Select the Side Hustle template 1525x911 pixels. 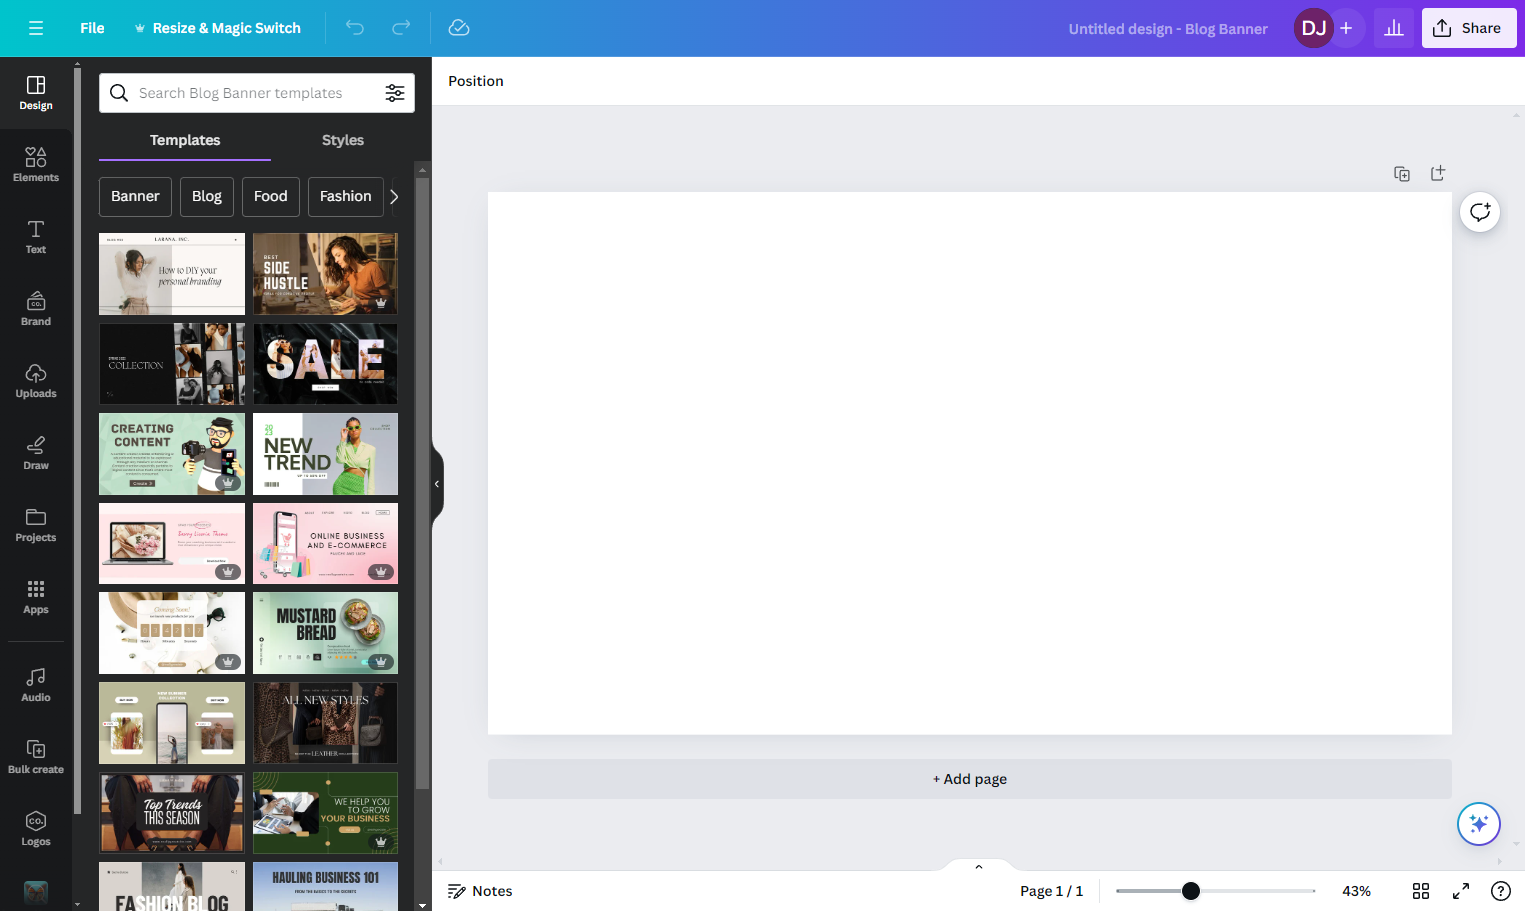coord(325,274)
